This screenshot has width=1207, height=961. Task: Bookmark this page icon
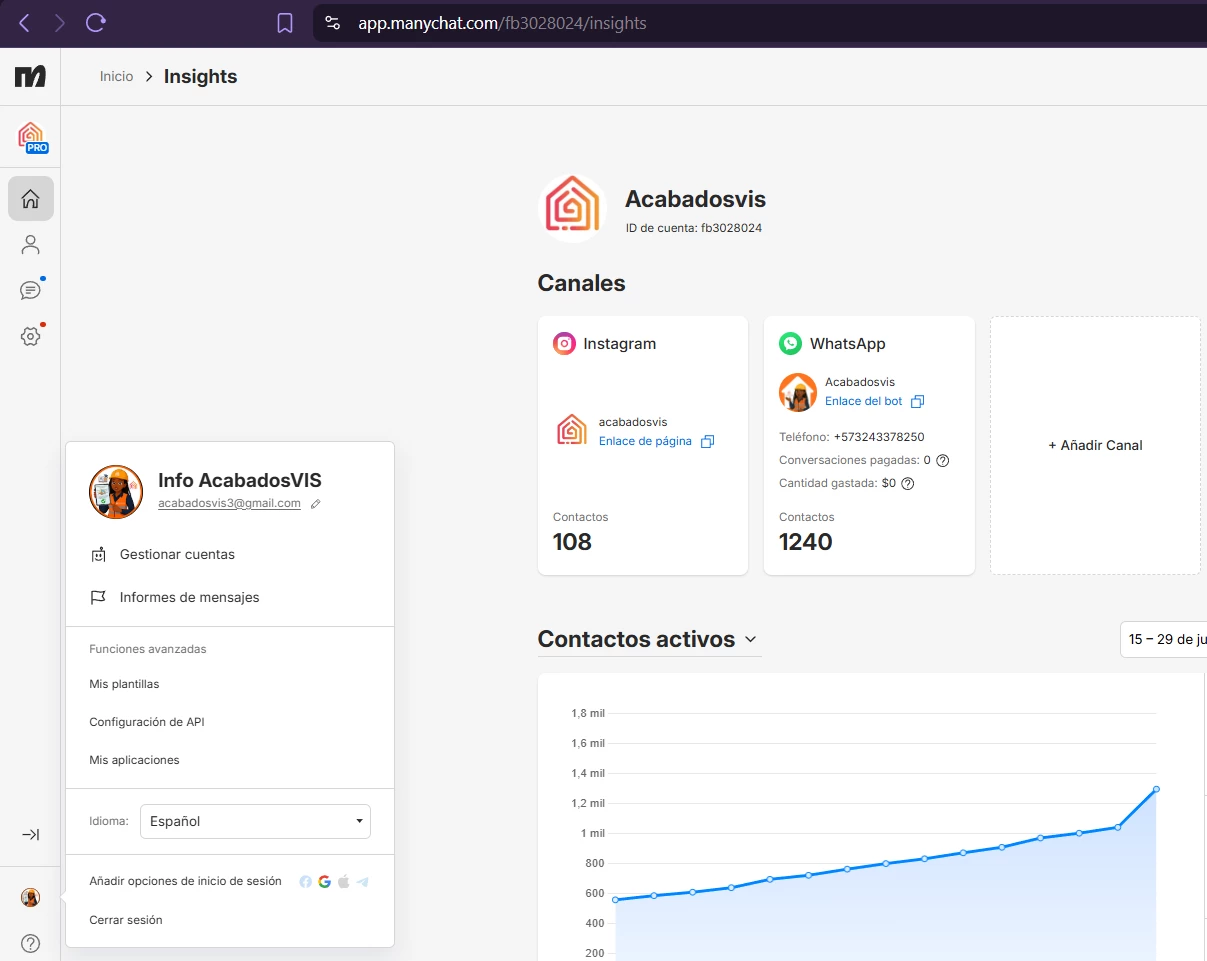pyautogui.click(x=285, y=23)
